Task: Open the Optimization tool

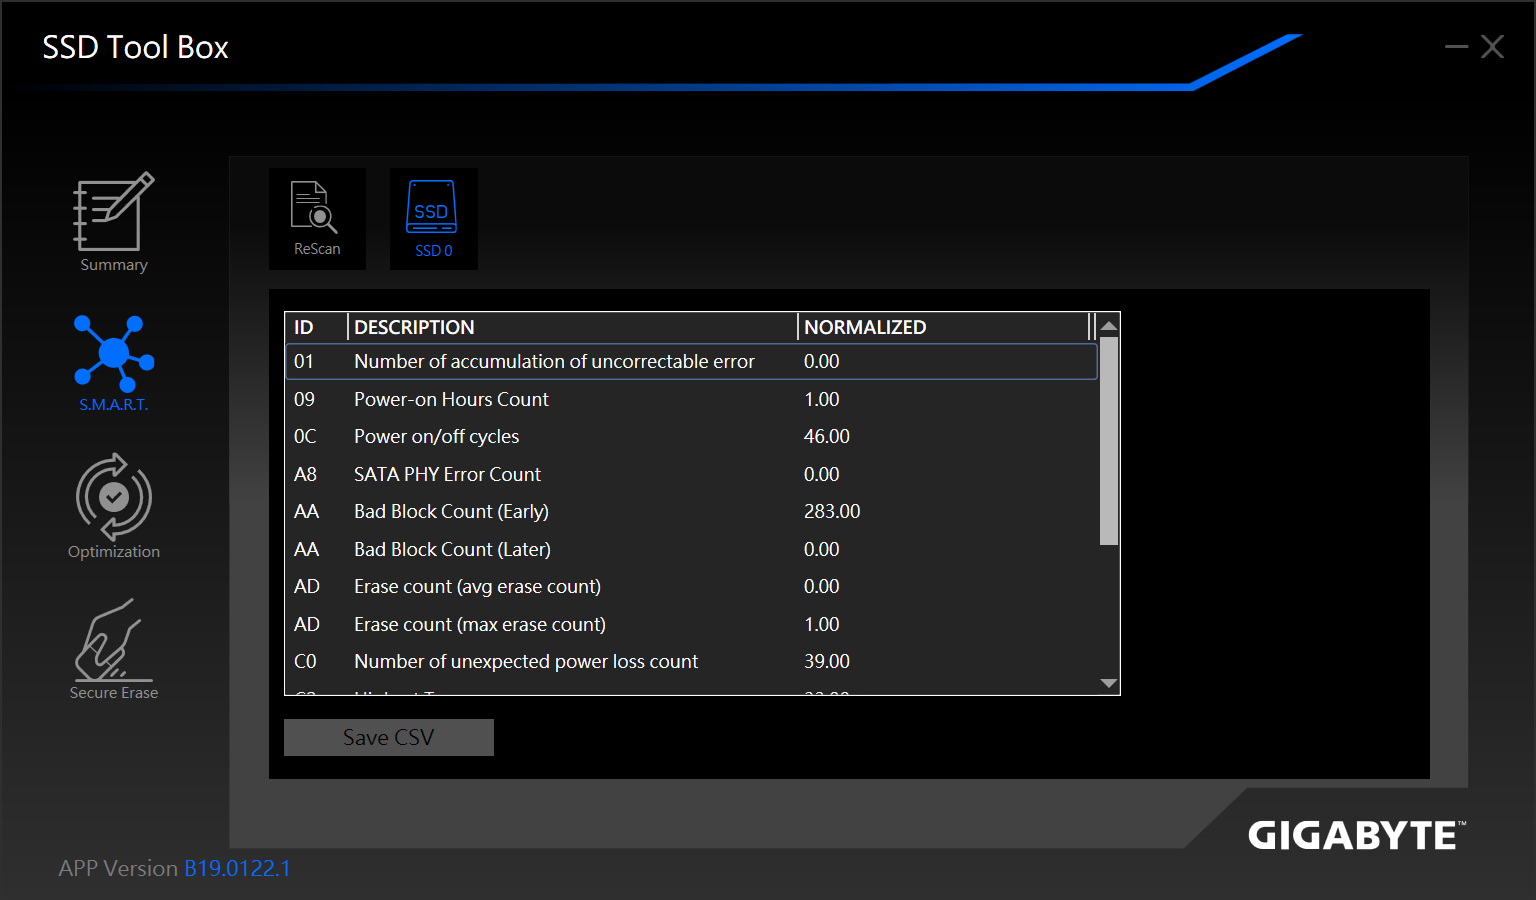Action: [114, 505]
